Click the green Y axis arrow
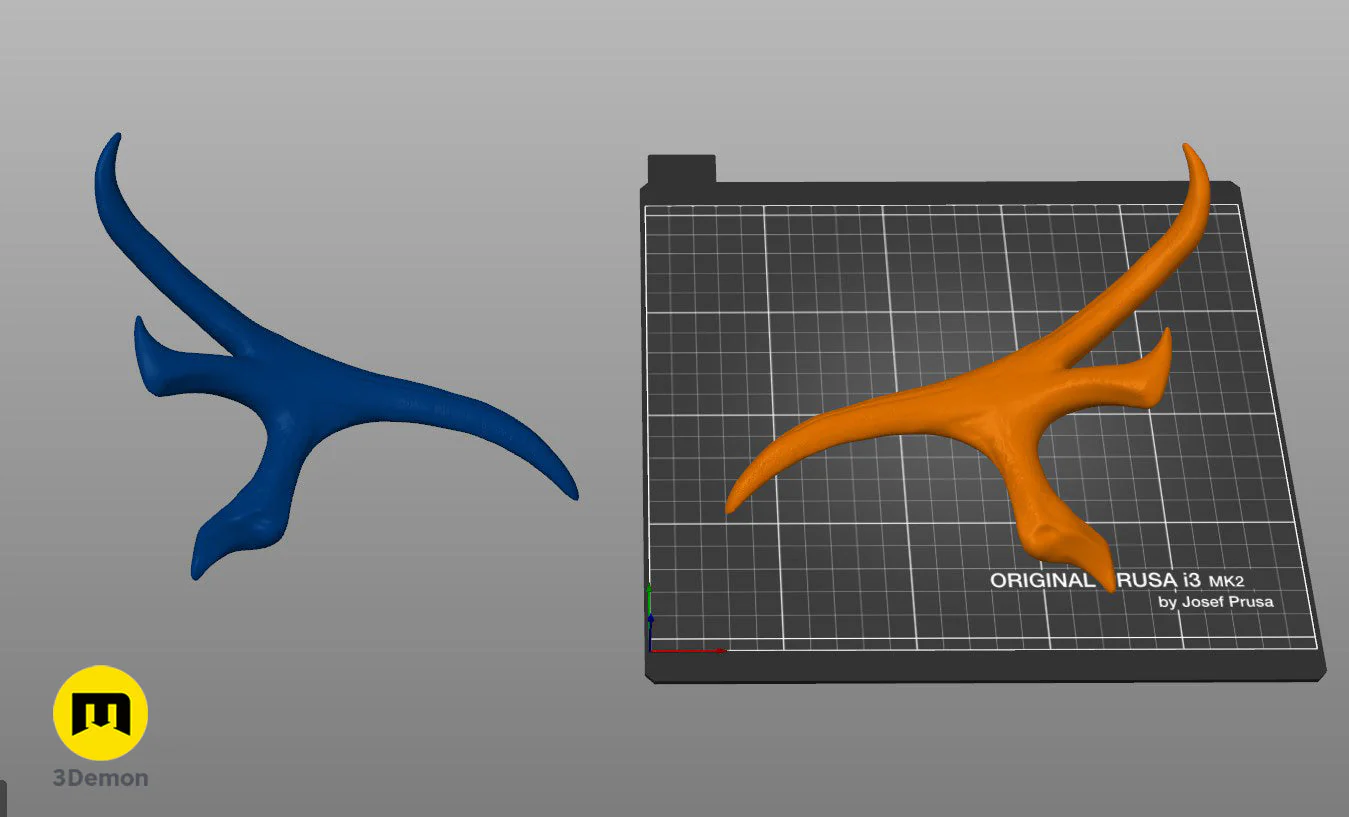The width and height of the screenshot is (1349, 817). [x=649, y=600]
